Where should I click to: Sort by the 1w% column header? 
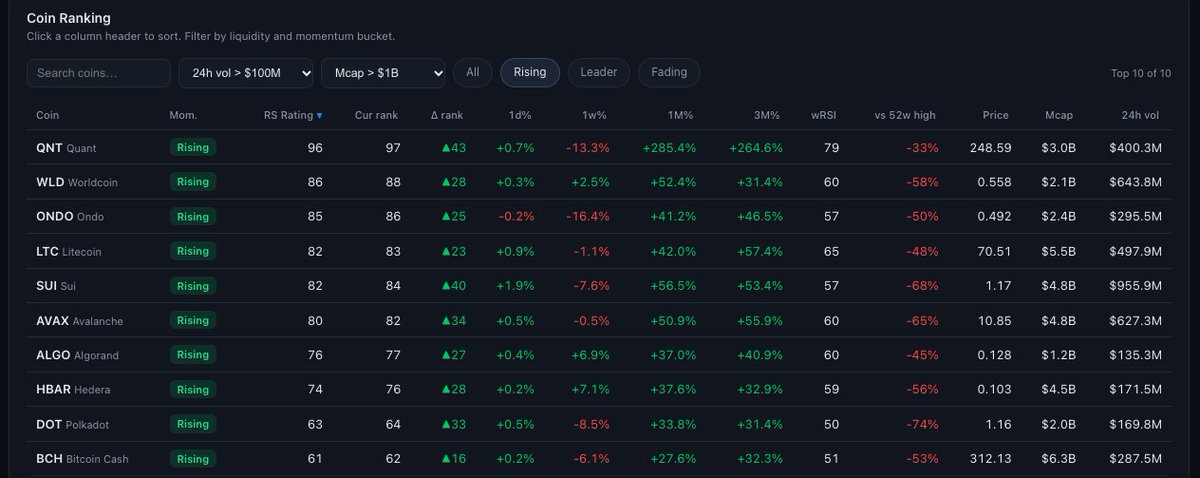click(x=596, y=115)
